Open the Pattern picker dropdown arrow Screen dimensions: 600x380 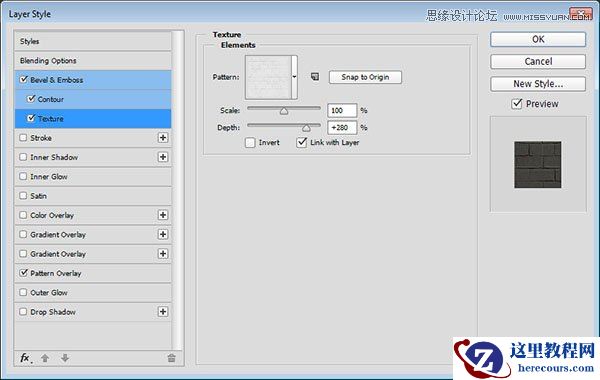click(294, 77)
